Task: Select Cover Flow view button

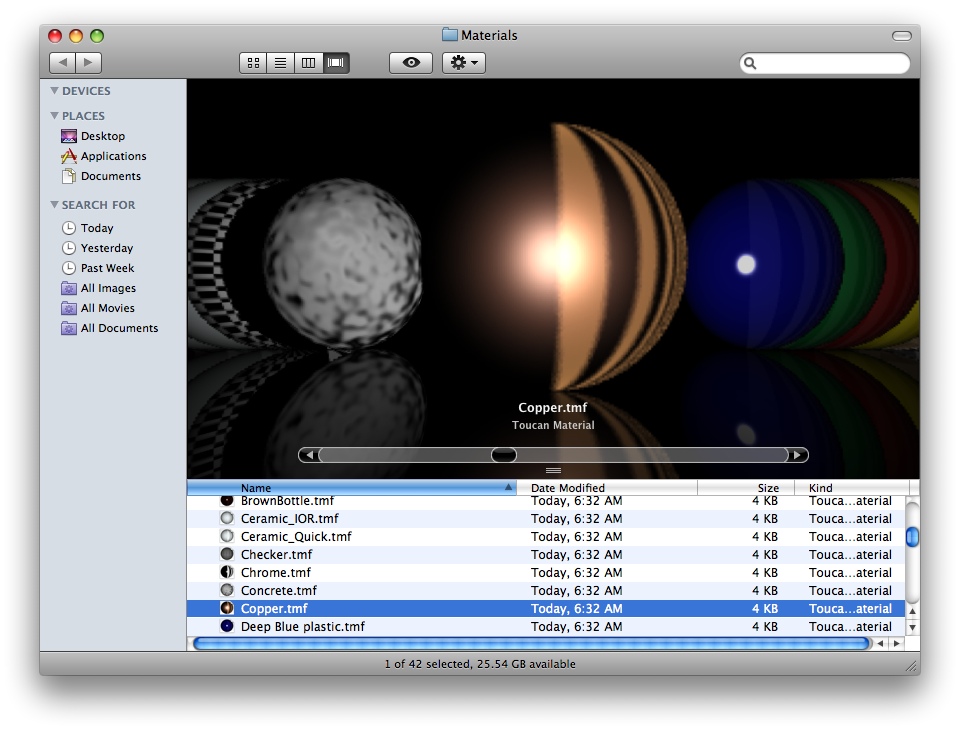Action: [336, 63]
